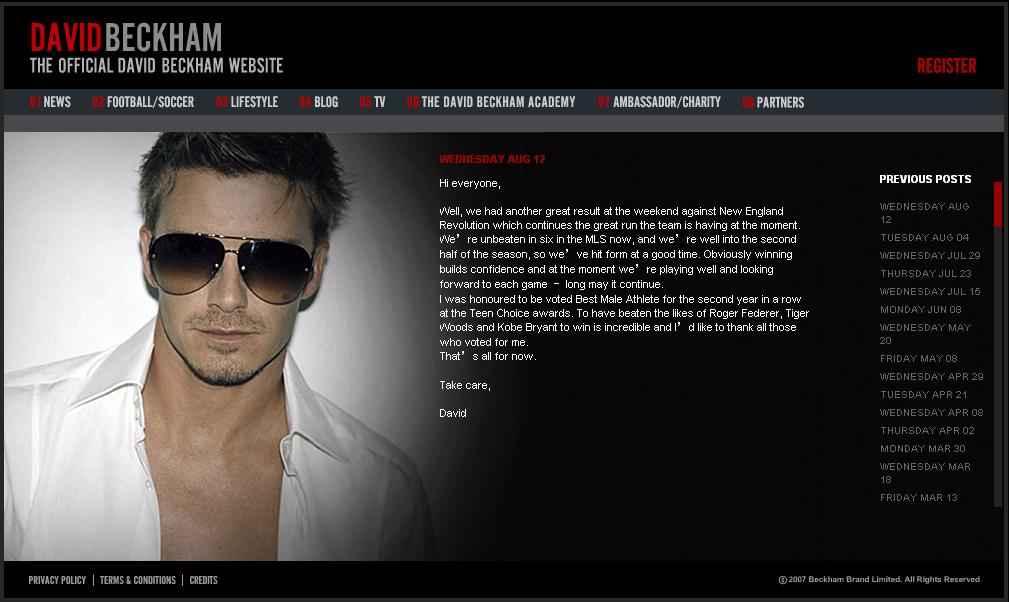1009x602 pixels.
Task: Open the 03 Lifestyle section
Action: pos(247,102)
